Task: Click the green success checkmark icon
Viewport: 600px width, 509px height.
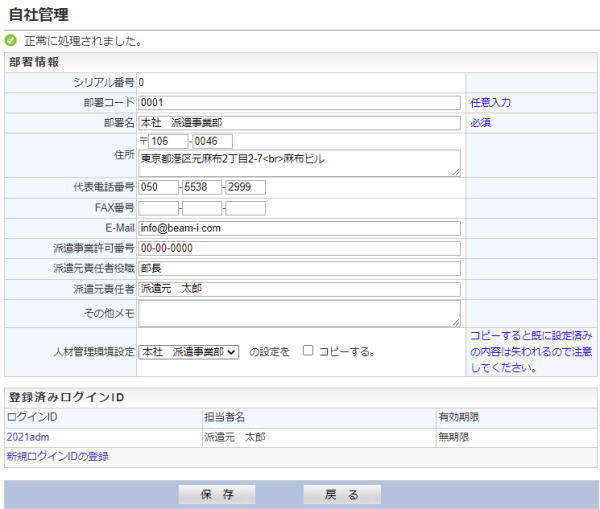Action: point(11,41)
